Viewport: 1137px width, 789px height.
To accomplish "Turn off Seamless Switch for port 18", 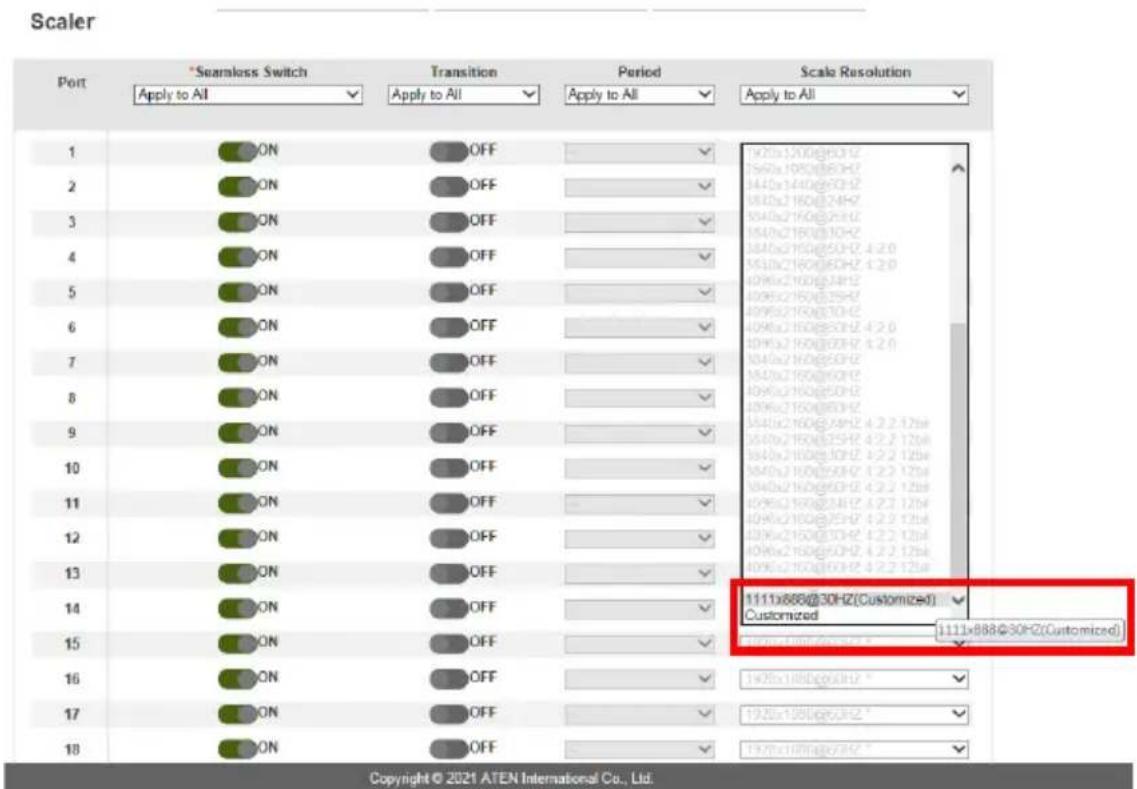I will click(238, 749).
